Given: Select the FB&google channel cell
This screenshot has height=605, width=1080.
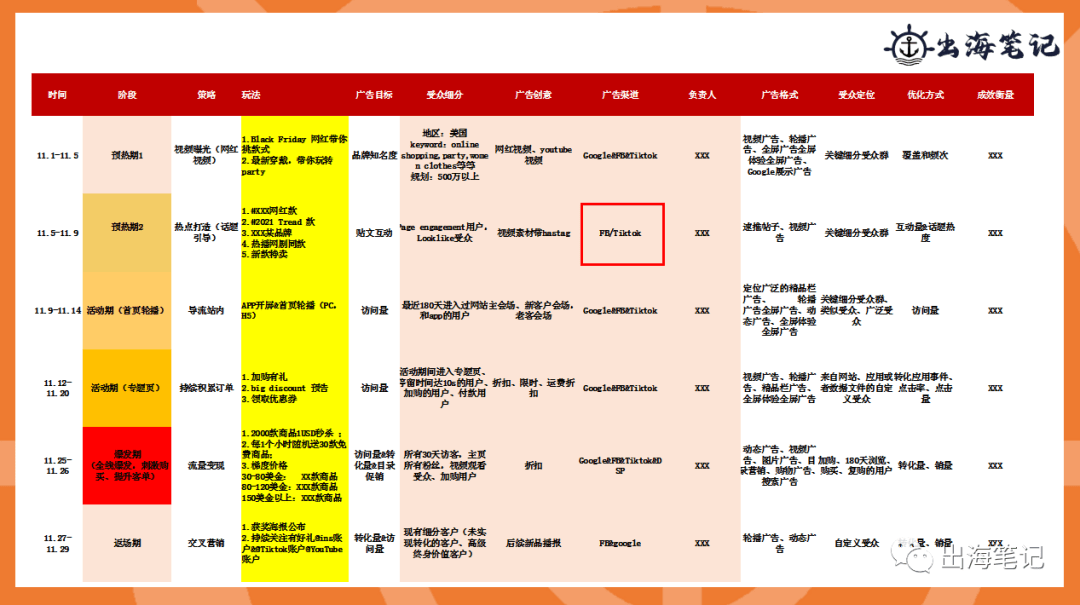Looking at the screenshot, I should (620, 544).
